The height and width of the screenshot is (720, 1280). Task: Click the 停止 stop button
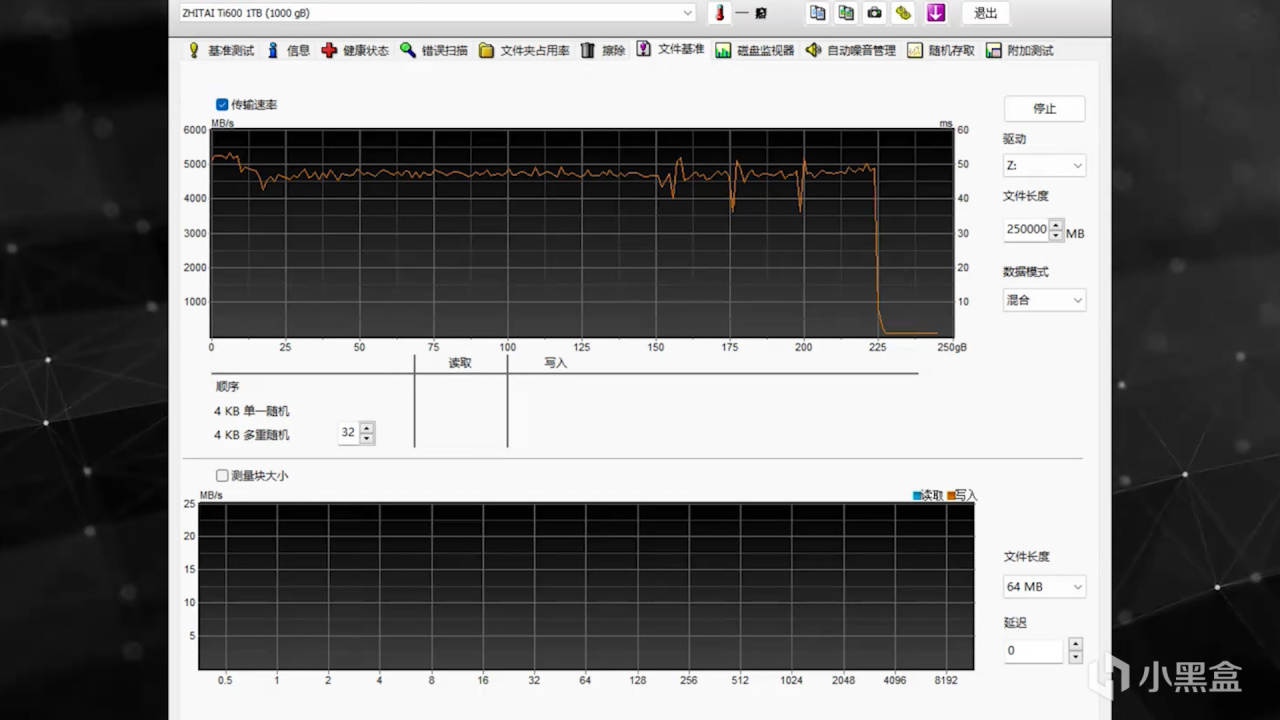(1044, 109)
